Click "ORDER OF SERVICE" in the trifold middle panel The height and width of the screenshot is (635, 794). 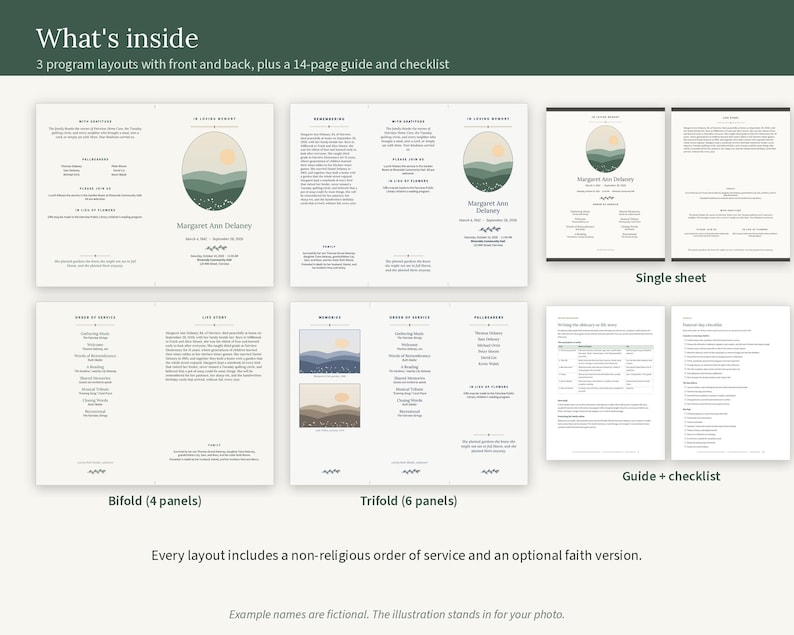point(409,318)
